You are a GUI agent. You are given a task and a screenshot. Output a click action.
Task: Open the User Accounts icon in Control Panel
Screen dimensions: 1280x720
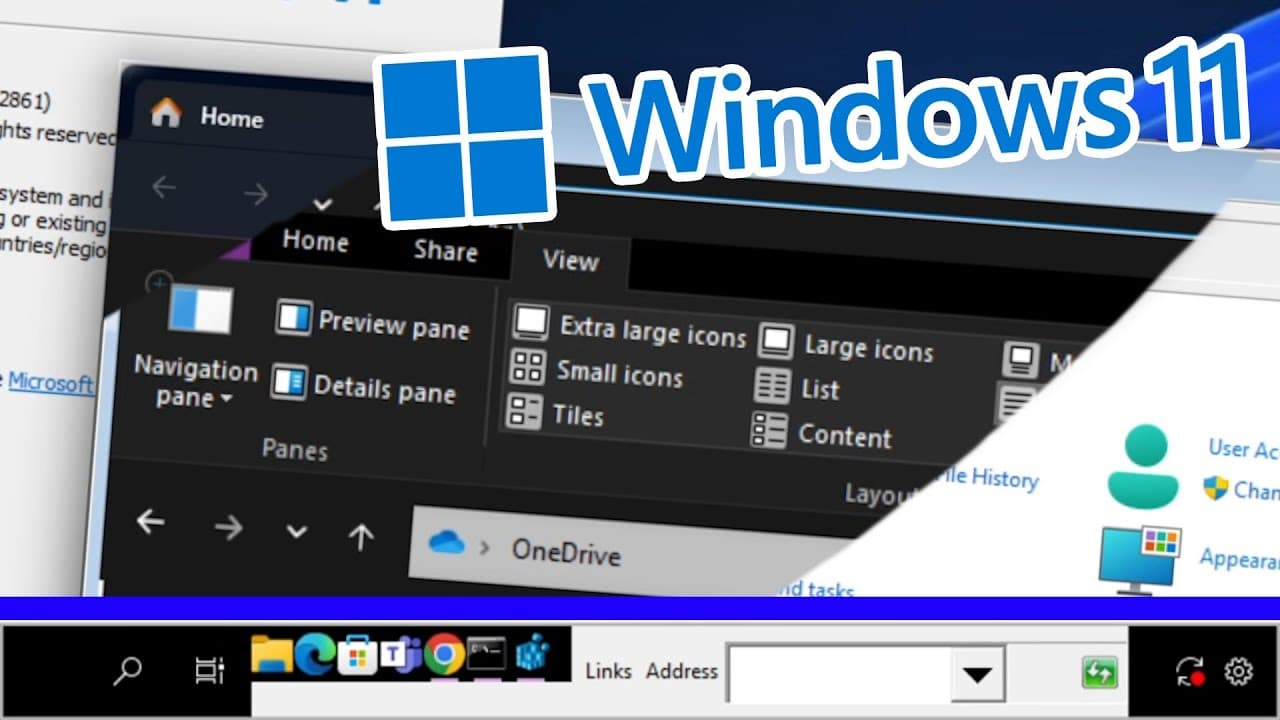coord(1143,465)
